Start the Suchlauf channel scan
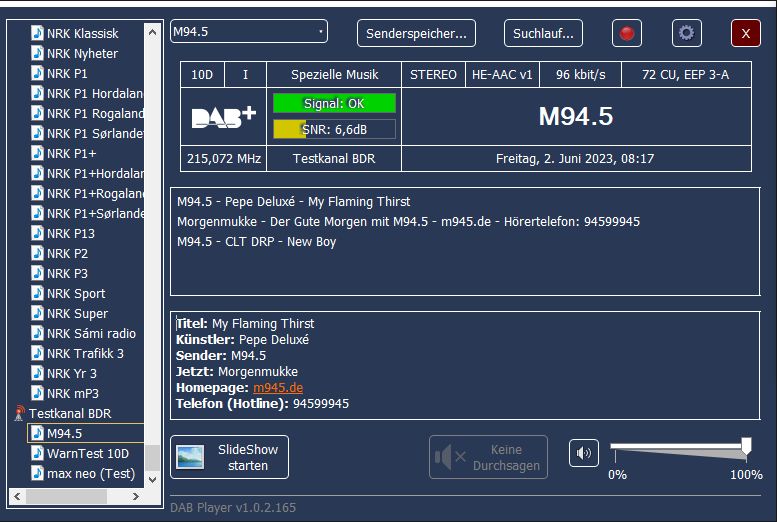The height and width of the screenshot is (522, 777). (x=542, y=33)
